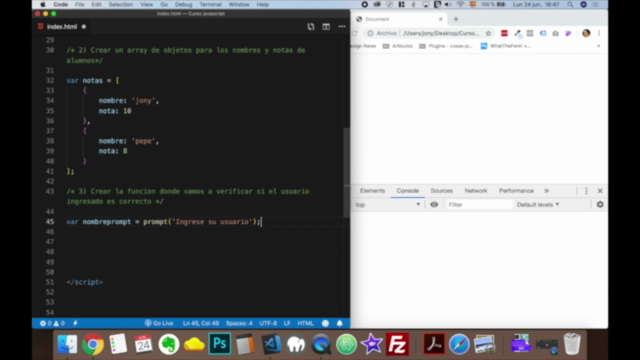Reload the Chrome page
The width and height of the screenshot is (640, 360).
tap(354, 33)
